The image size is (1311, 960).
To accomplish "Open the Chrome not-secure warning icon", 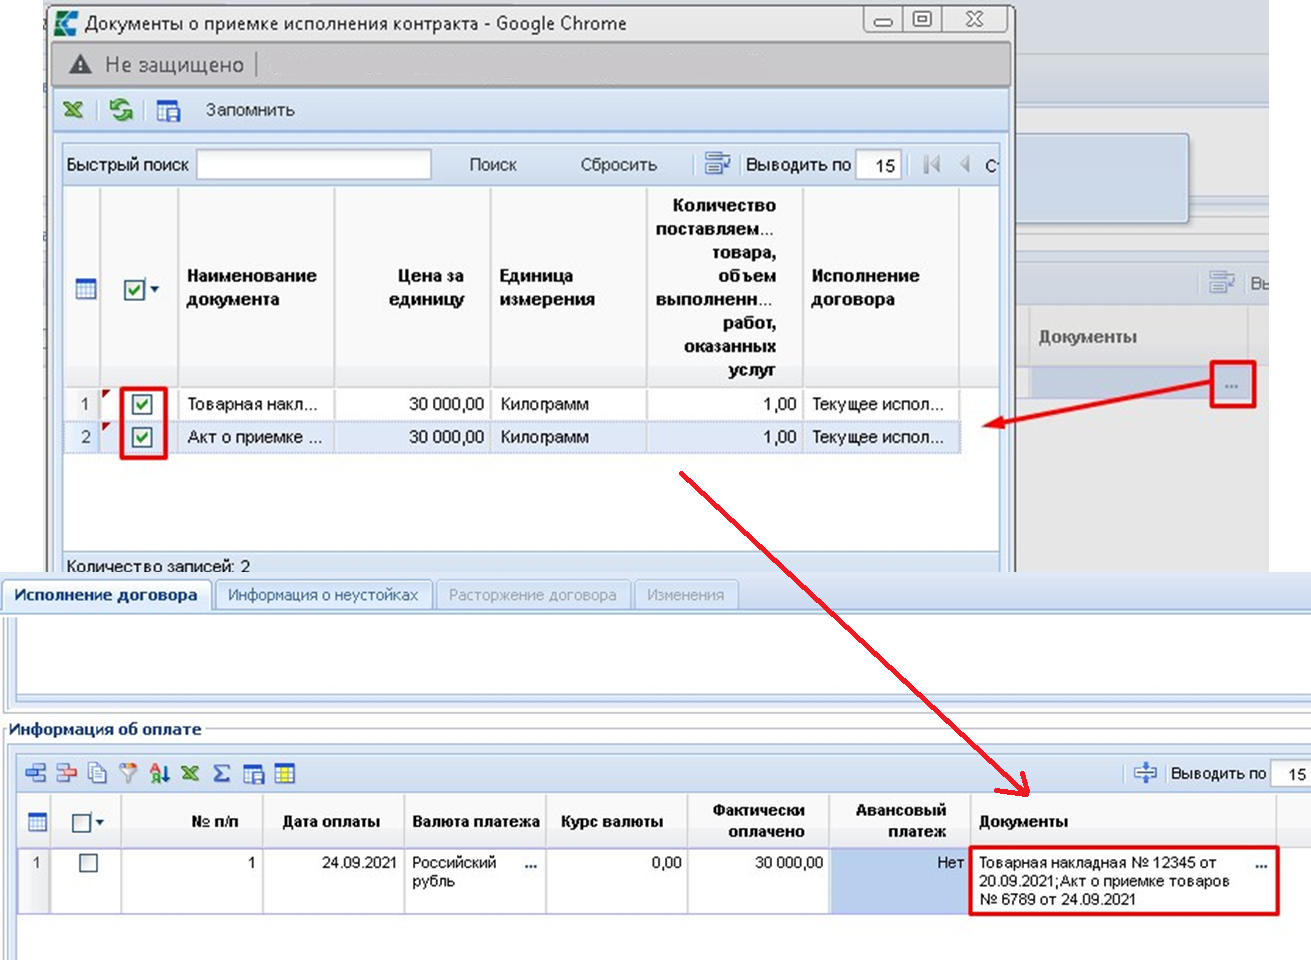I will [x=80, y=65].
